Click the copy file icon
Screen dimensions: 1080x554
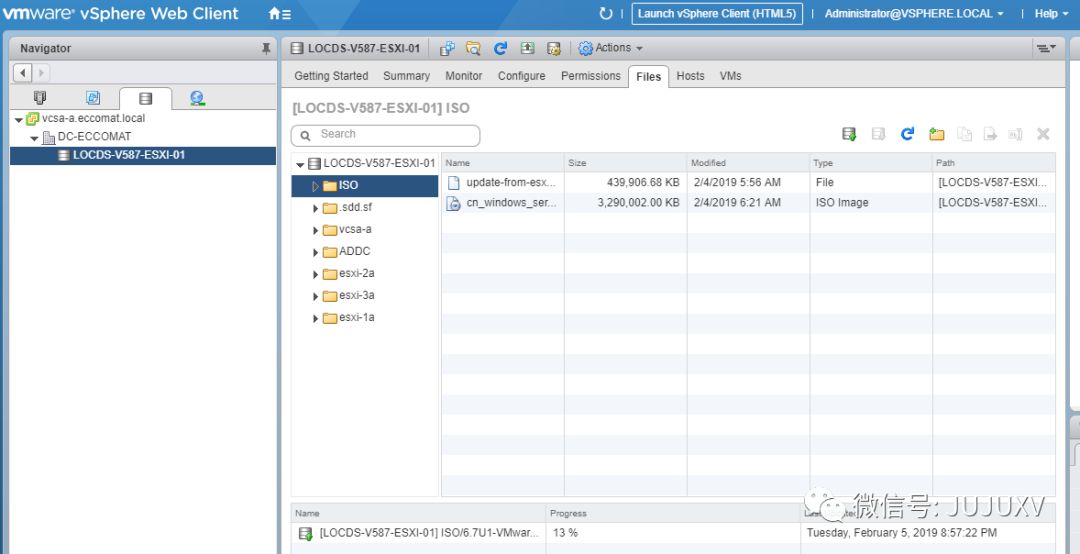(x=964, y=134)
